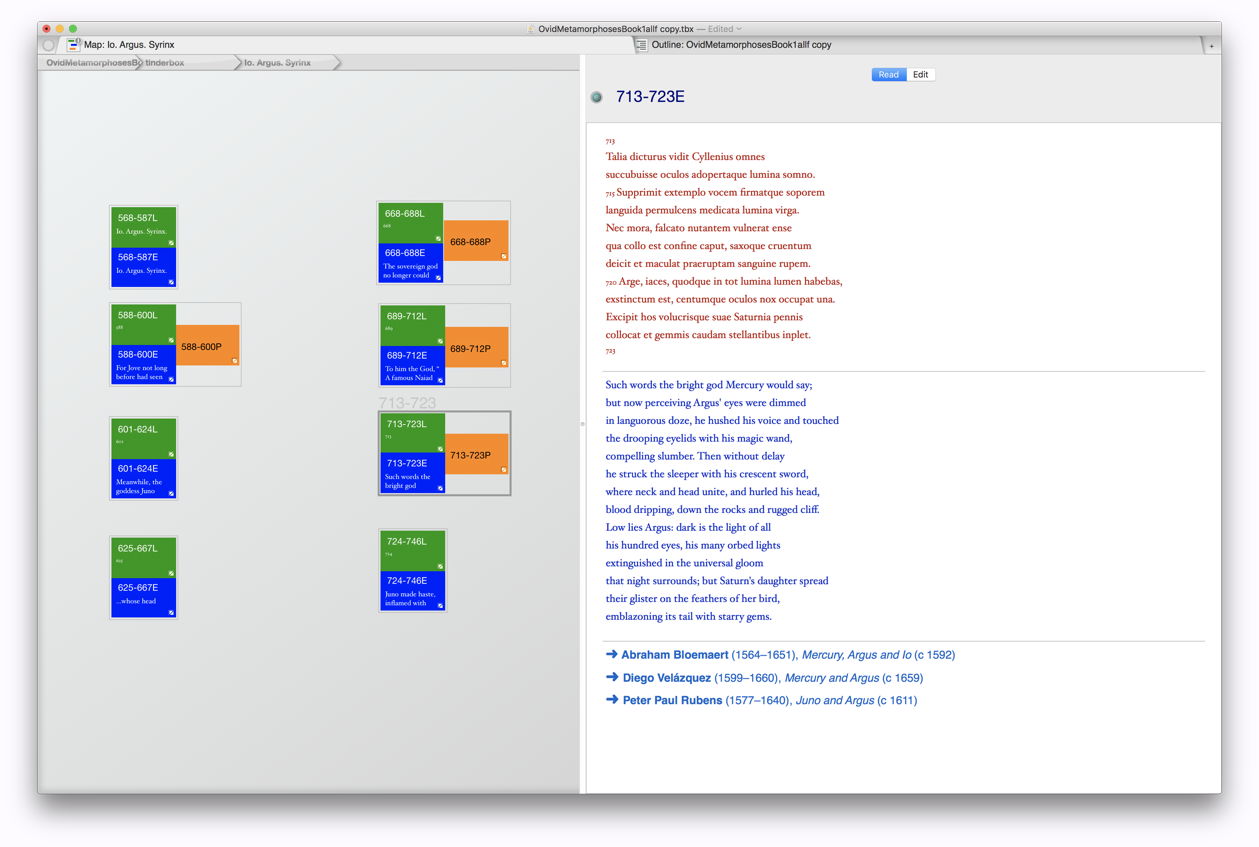Image resolution: width=1259 pixels, height=847 pixels.
Task: Open the Mercury and Argus Velázquez link
Action: tap(835, 678)
